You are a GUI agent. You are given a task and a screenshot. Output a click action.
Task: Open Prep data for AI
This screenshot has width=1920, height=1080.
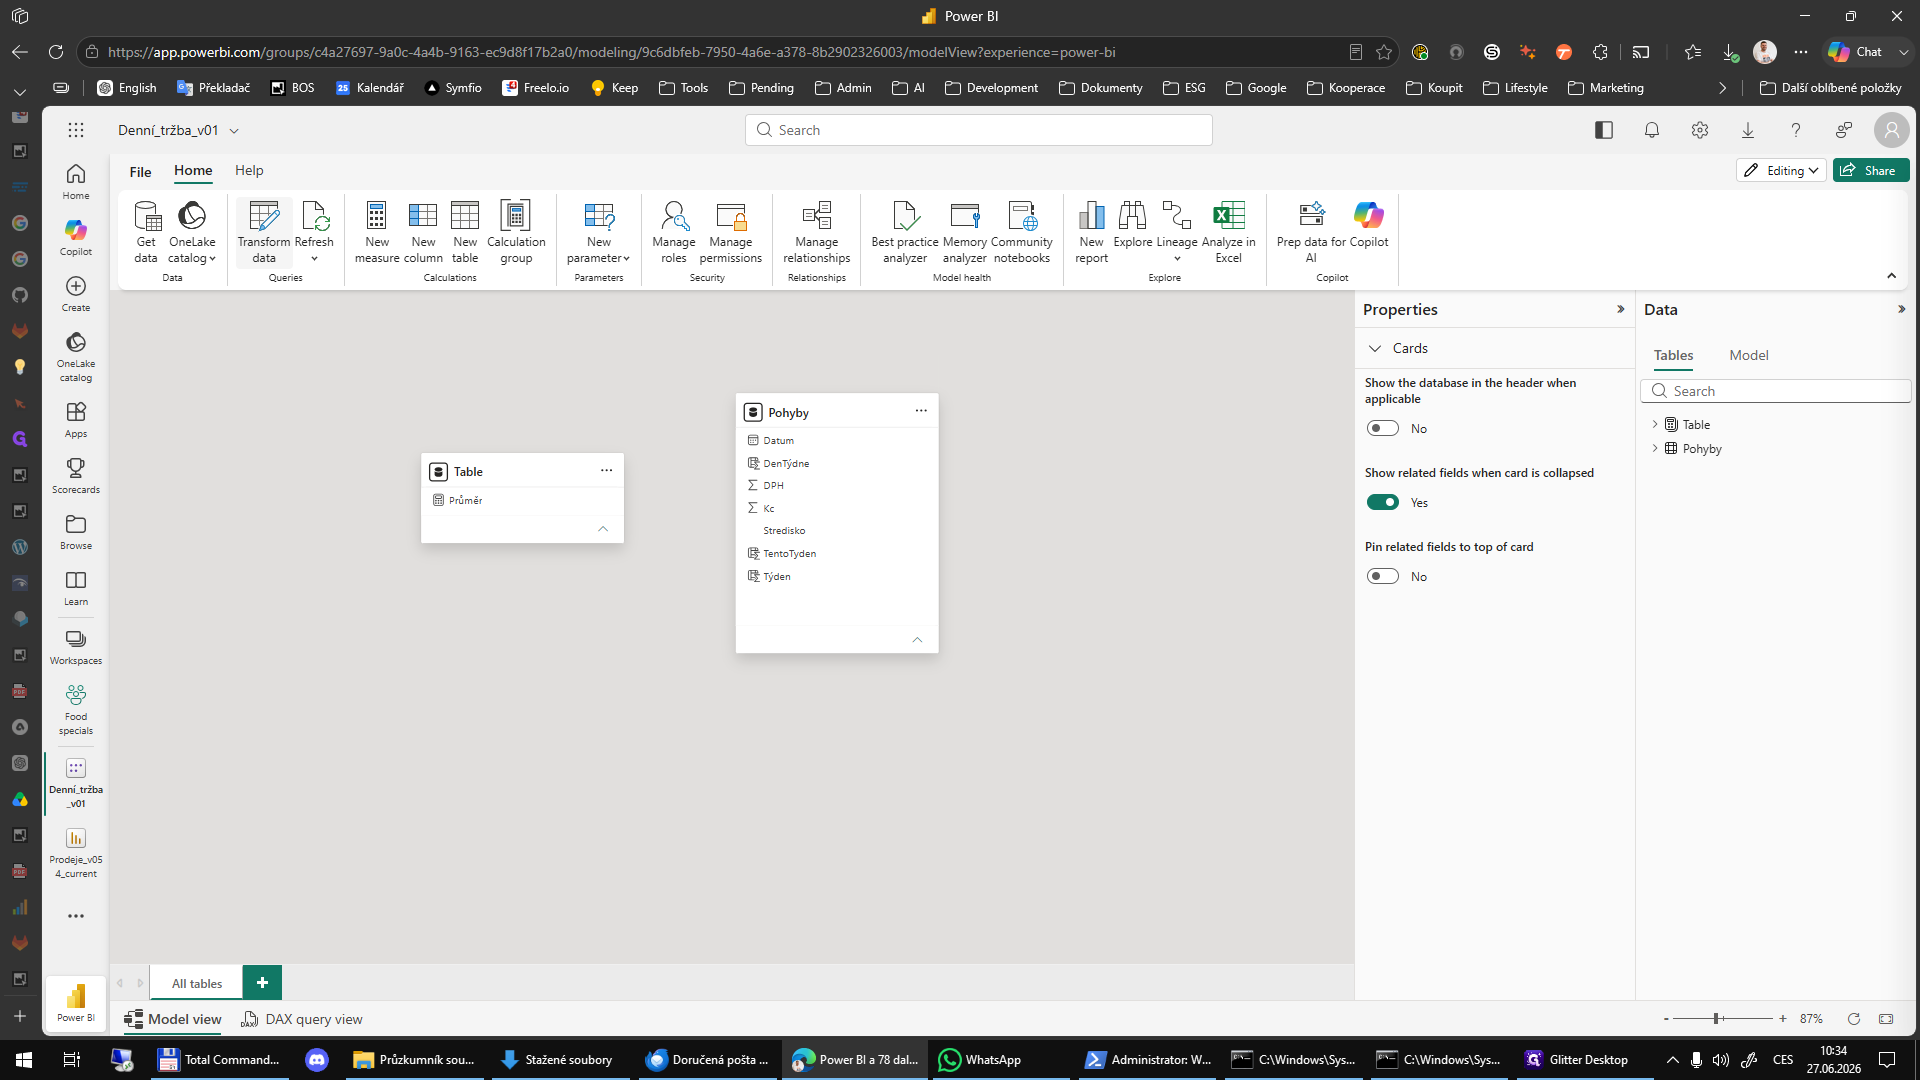click(x=1311, y=231)
